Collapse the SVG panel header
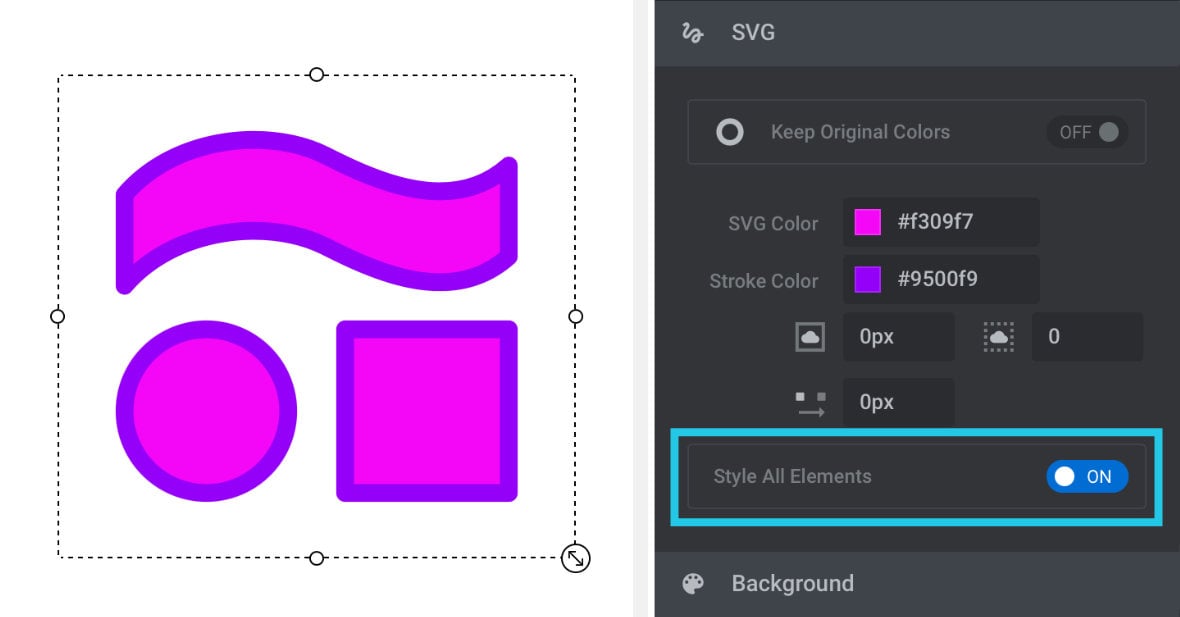 917,32
